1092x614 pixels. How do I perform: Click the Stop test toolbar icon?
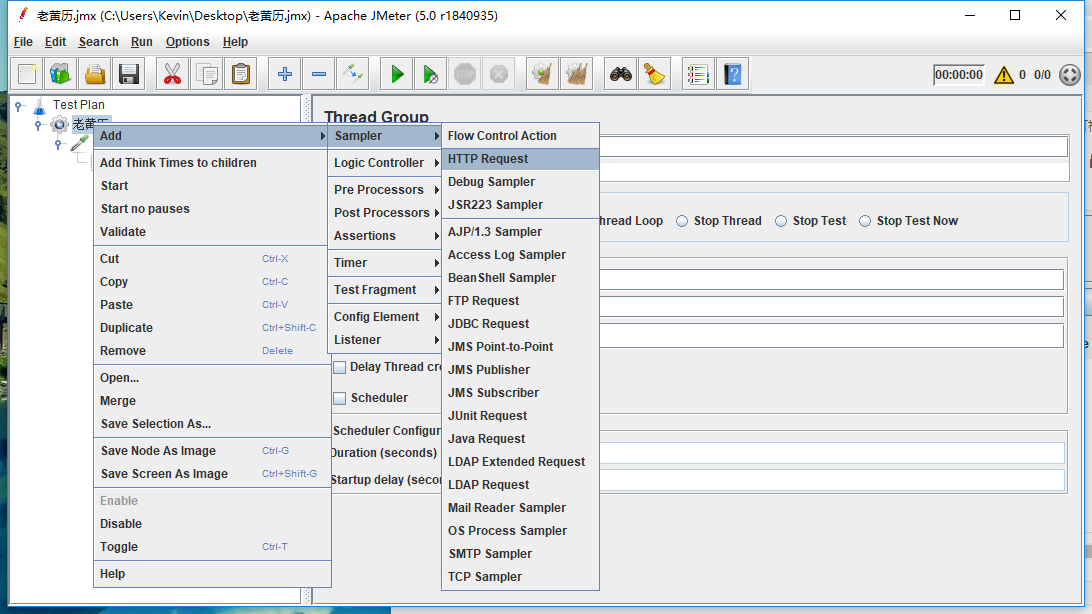pos(465,74)
